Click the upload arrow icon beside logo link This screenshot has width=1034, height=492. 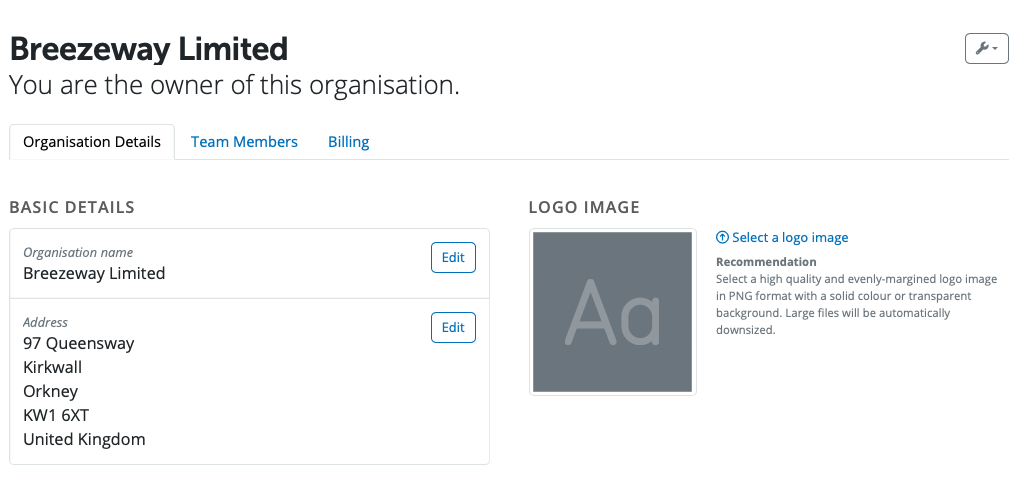tap(722, 238)
